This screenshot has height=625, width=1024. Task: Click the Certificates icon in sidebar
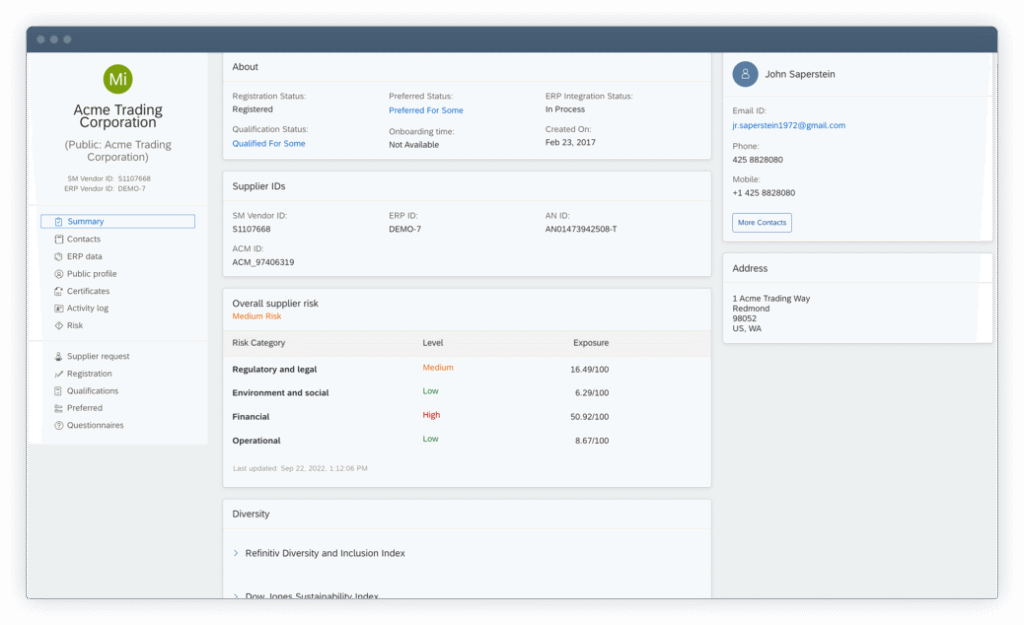[x=59, y=291]
